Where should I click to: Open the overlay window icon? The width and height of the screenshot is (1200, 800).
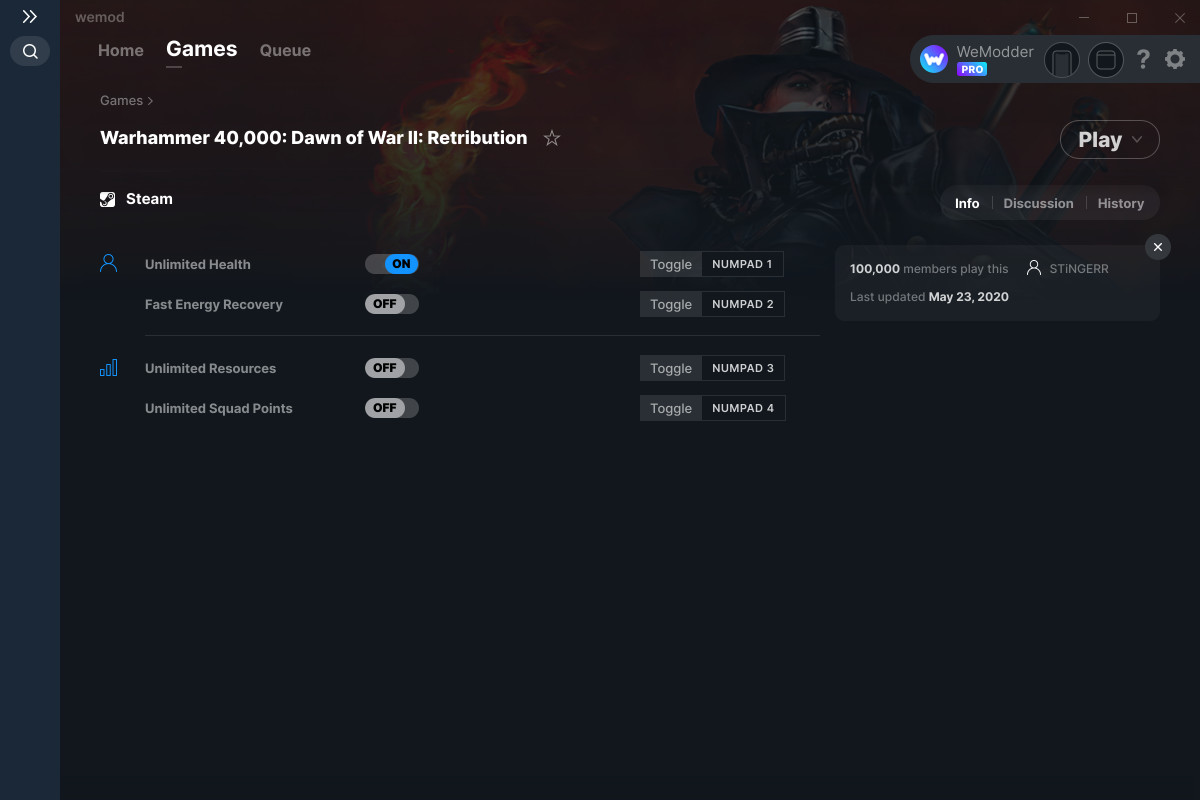coord(1106,61)
